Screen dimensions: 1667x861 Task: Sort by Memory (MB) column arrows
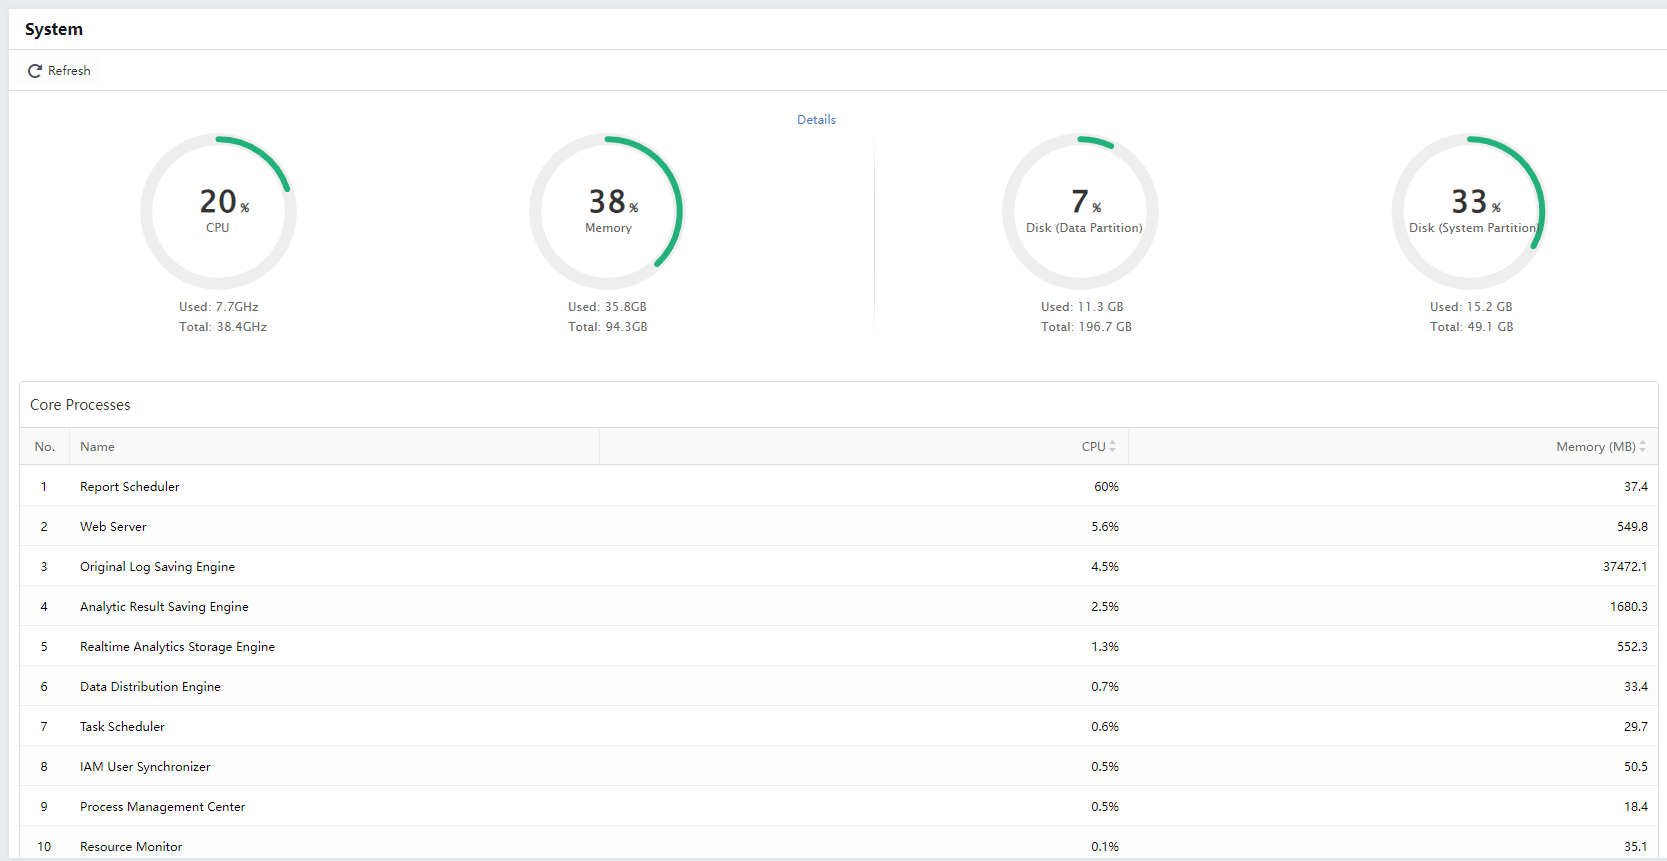pyautogui.click(x=1642, y=447)
